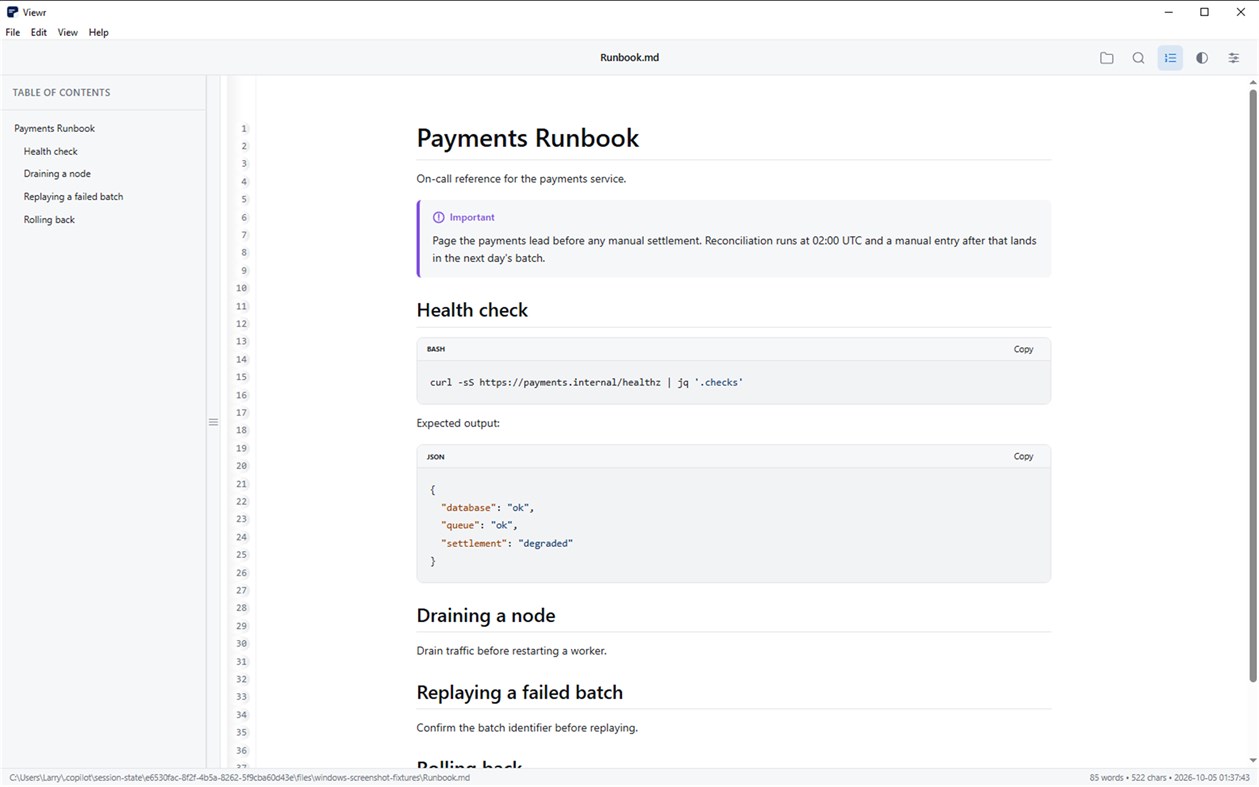Maximize the Viewr window

click(1204, 12)
